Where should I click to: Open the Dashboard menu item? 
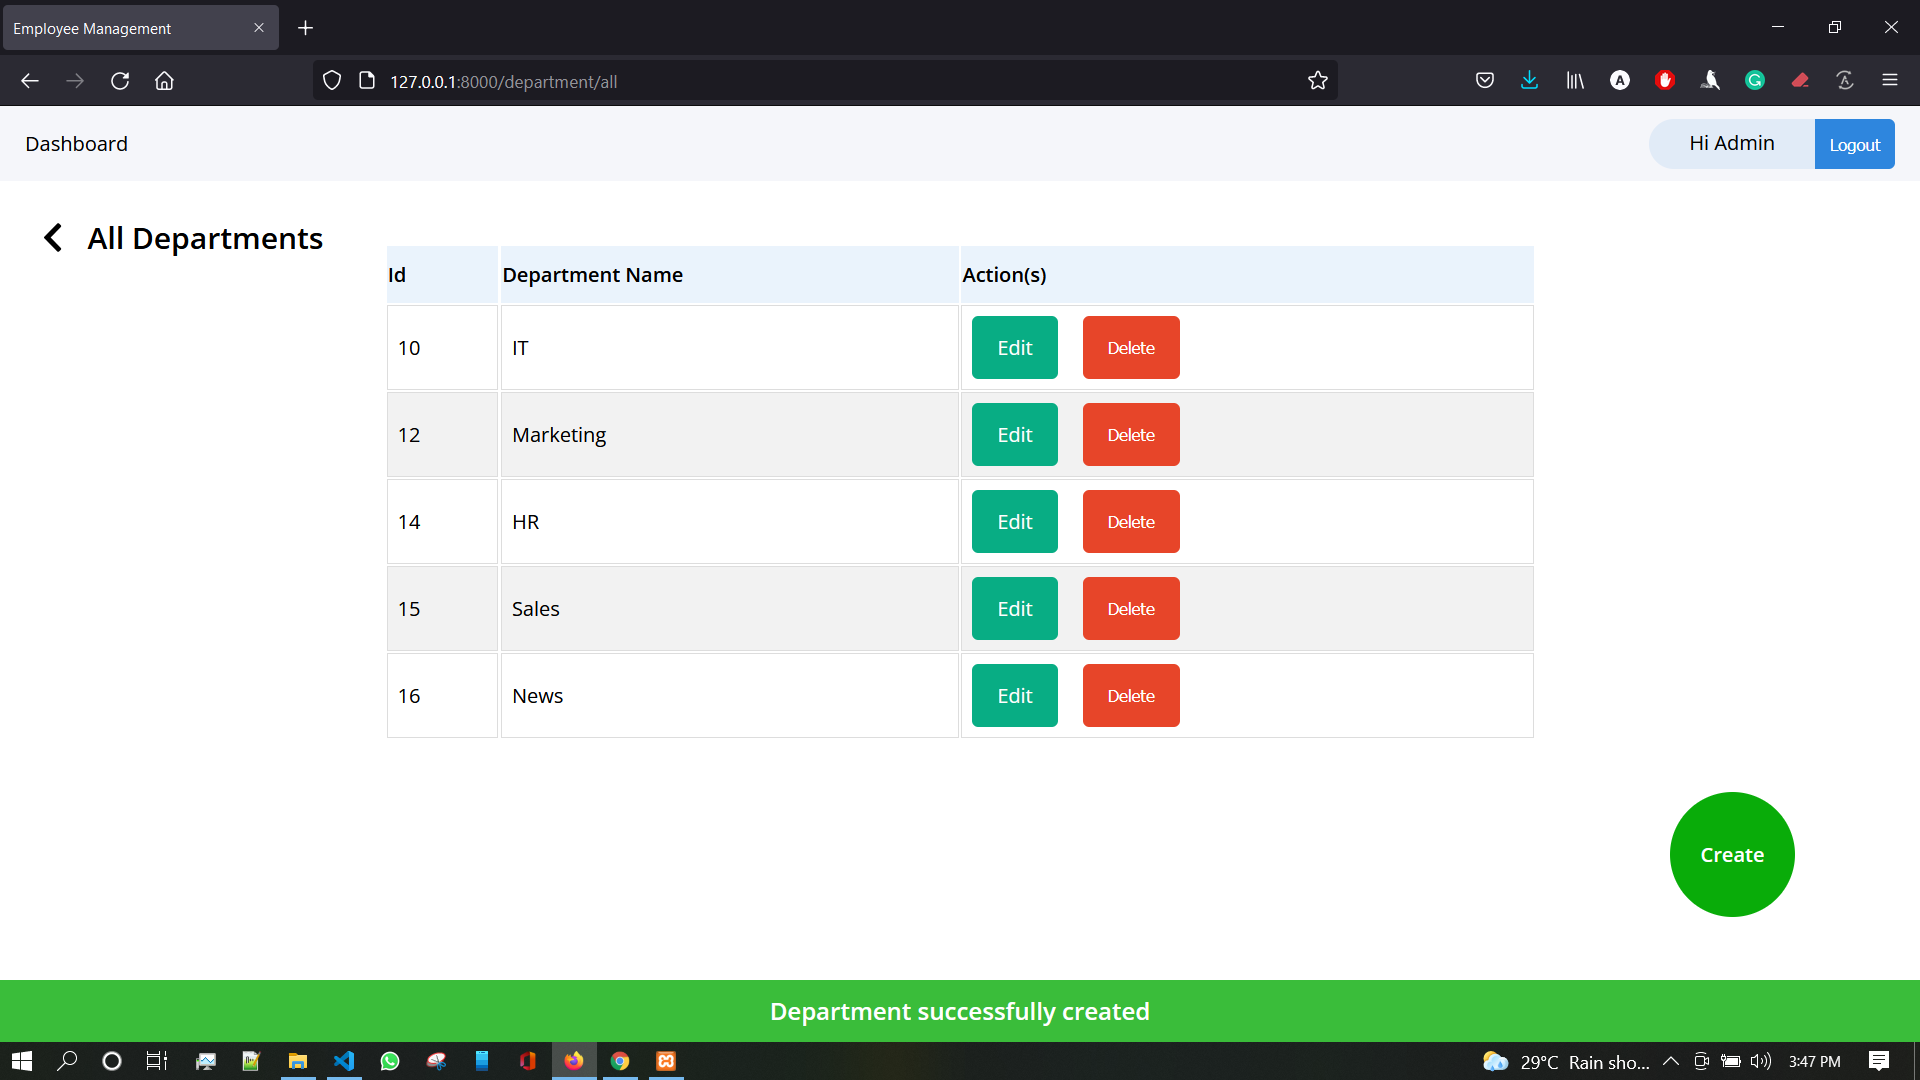pyautogui.click(x=76, y=143)
